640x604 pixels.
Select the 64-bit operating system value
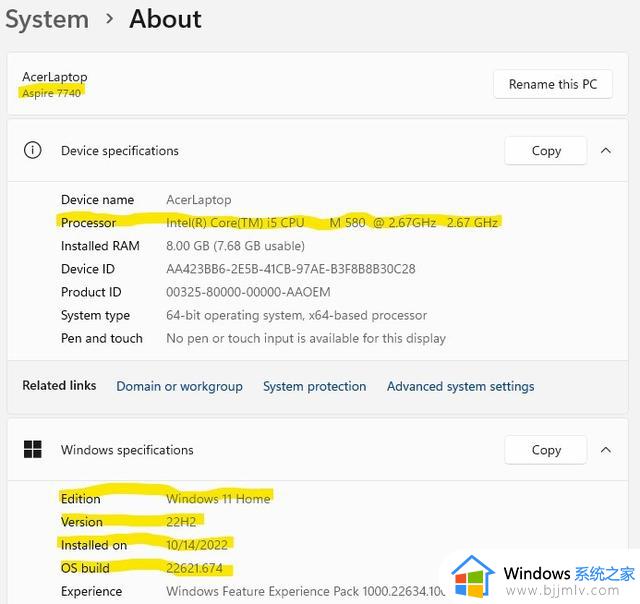click(296, 315)
